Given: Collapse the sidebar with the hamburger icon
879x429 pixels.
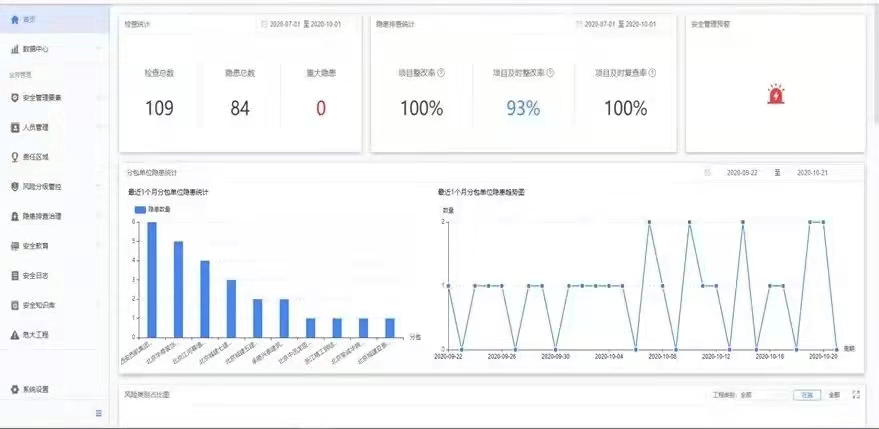Looking at the screenshot, I should pos(99,413).
